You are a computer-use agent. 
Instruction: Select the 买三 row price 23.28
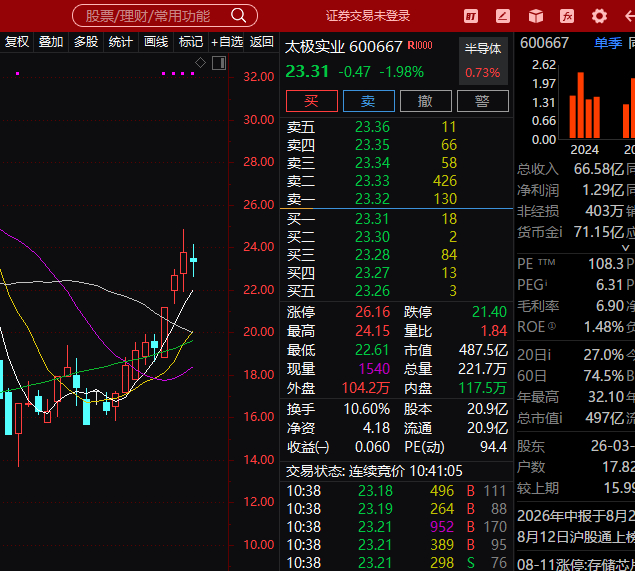(x=372, y=255)
